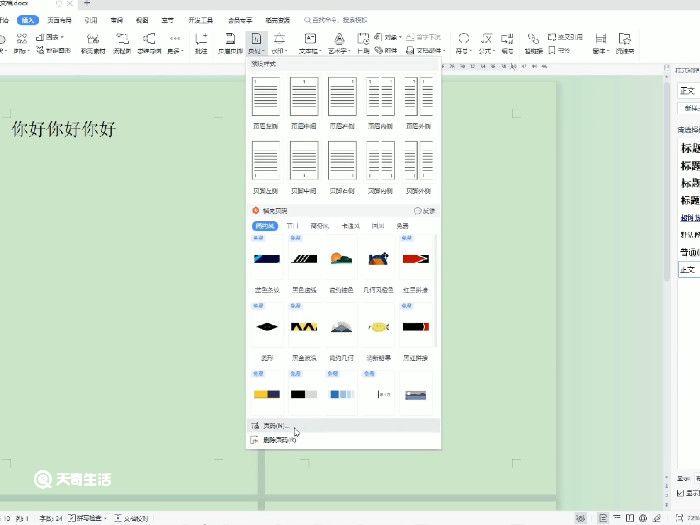Select the 免费 (free) filter tab

(x=402, y=226)
